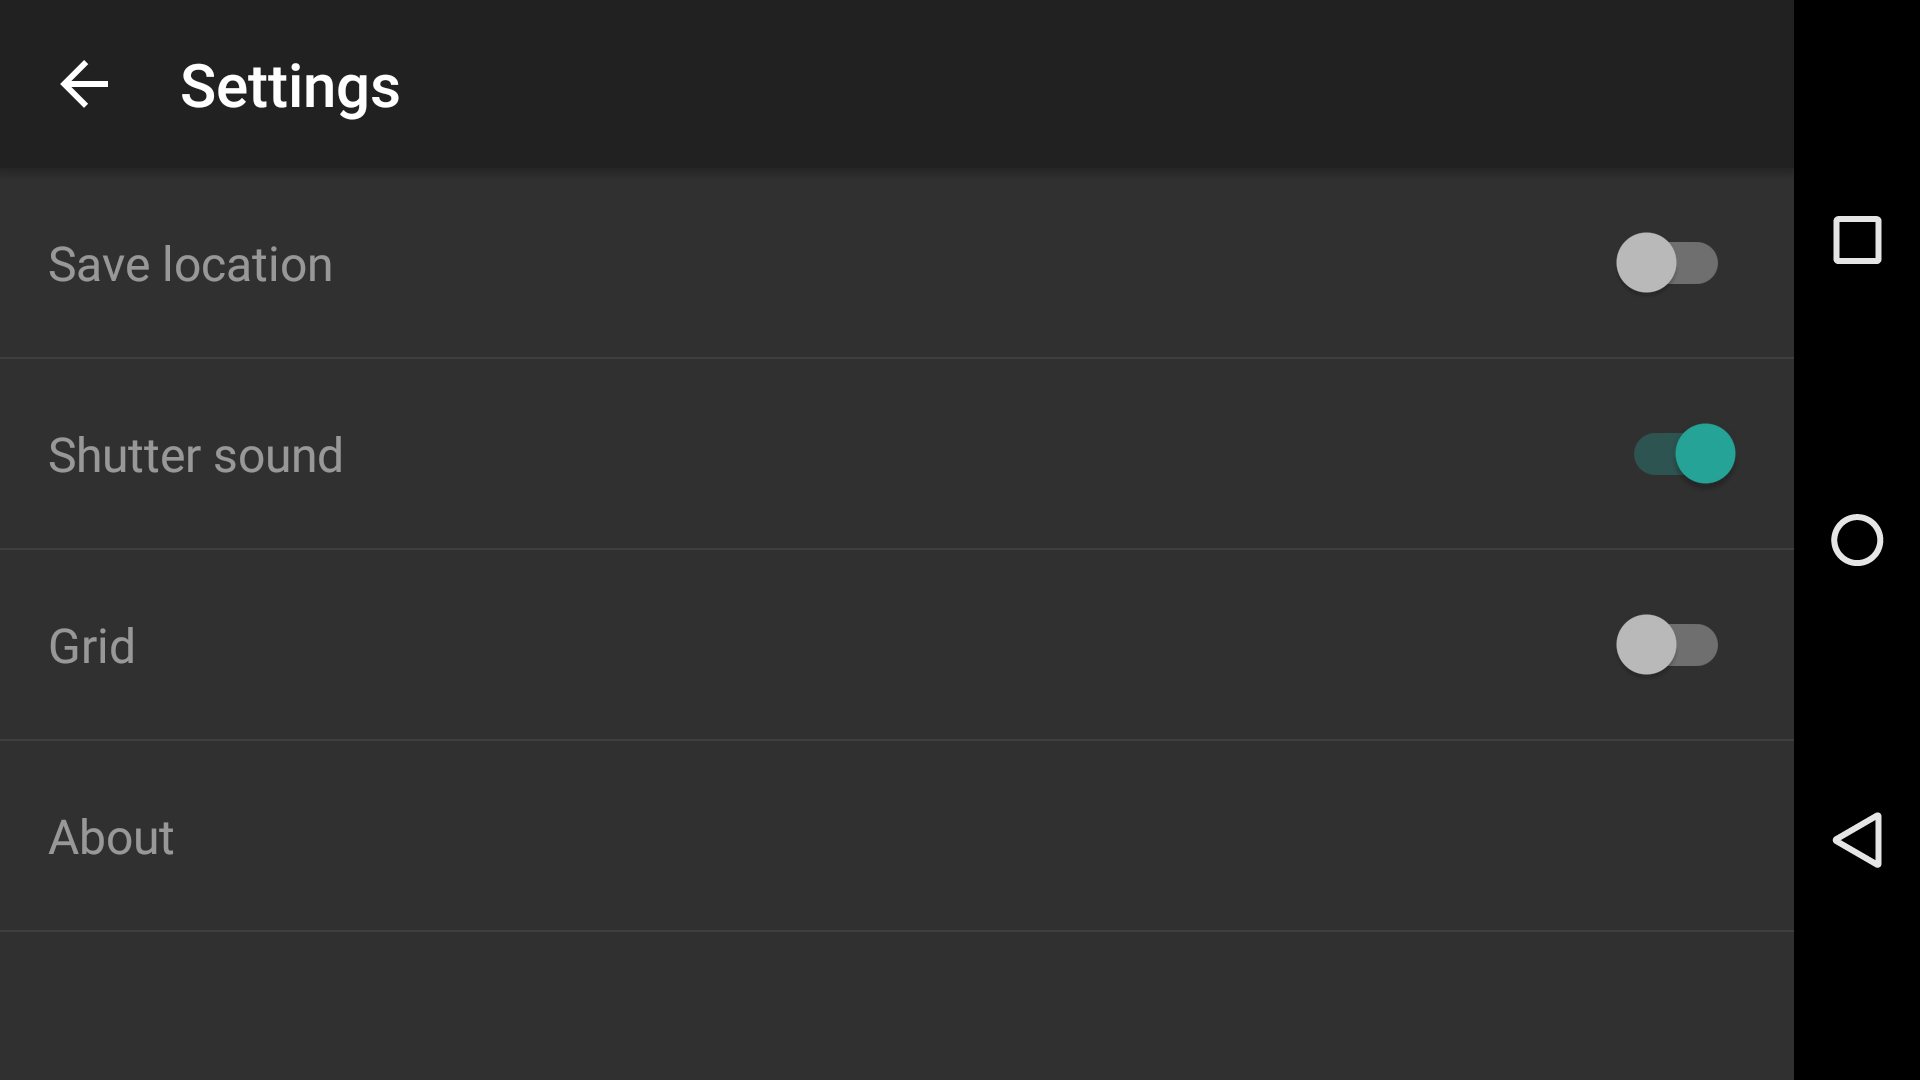1920x1080 pixels.
Task: Turn on the Grid switch
Action: tap(1667, 645)
